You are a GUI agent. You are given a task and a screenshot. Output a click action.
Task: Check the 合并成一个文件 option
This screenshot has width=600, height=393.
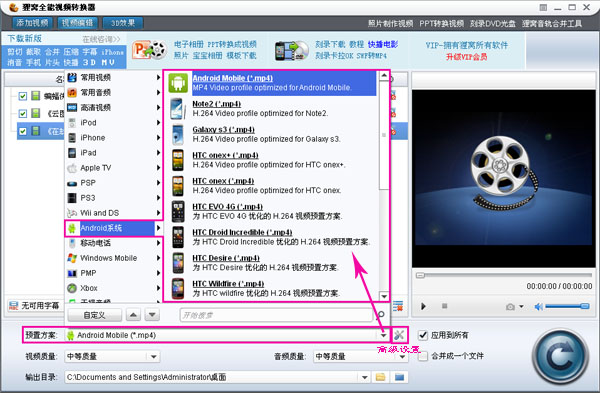(x=422, y=356)
